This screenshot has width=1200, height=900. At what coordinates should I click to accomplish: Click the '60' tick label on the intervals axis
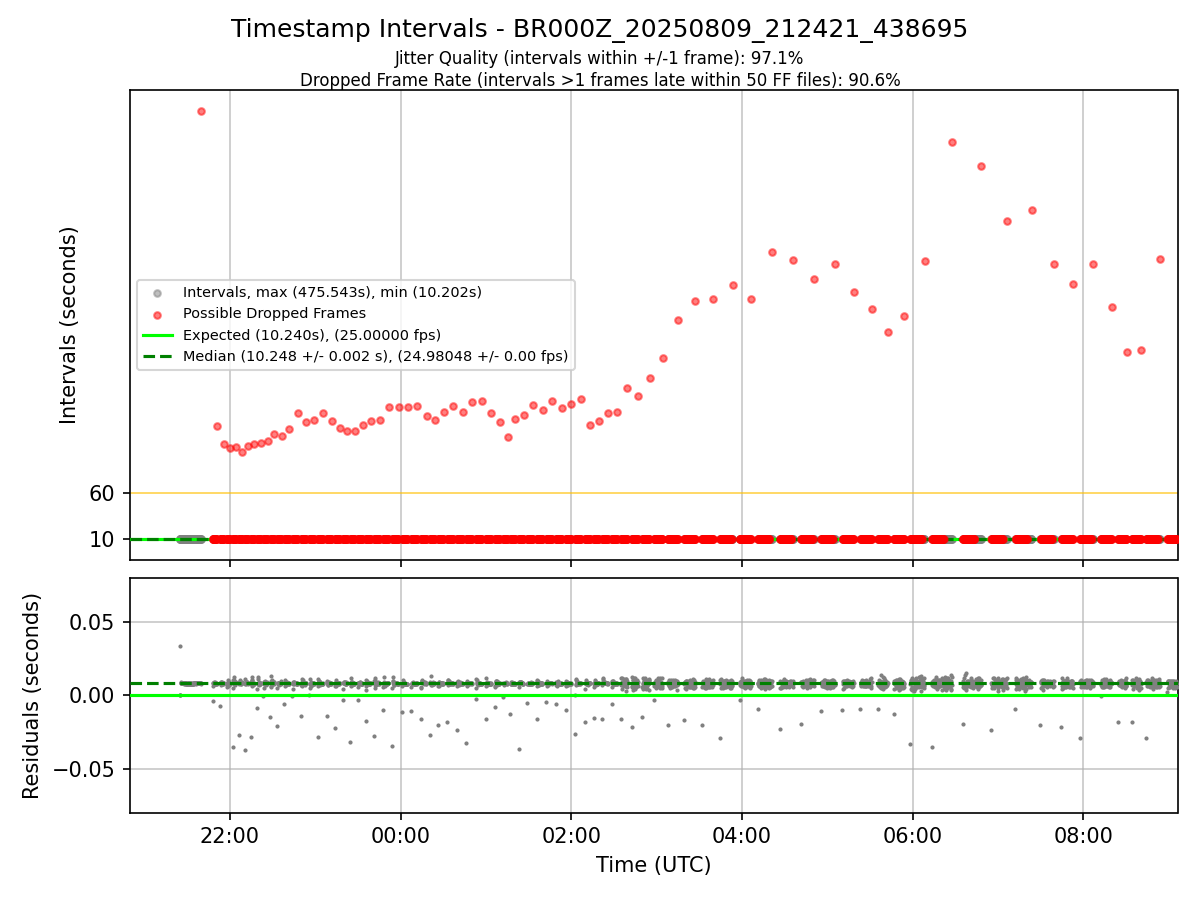click(103, 493)
